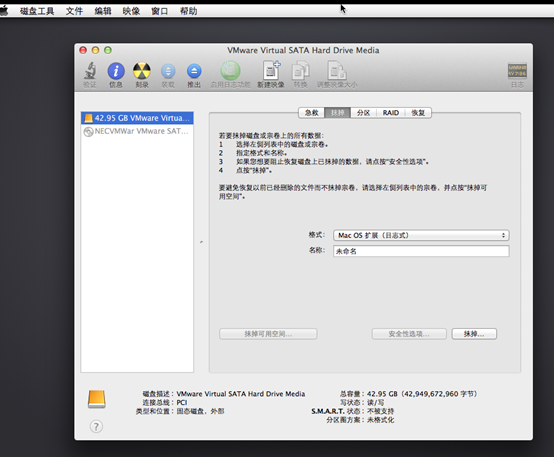554x457 pixels.
Task: Open the Disk Utility (磁盘工具) menu
Action: point(37,11)
